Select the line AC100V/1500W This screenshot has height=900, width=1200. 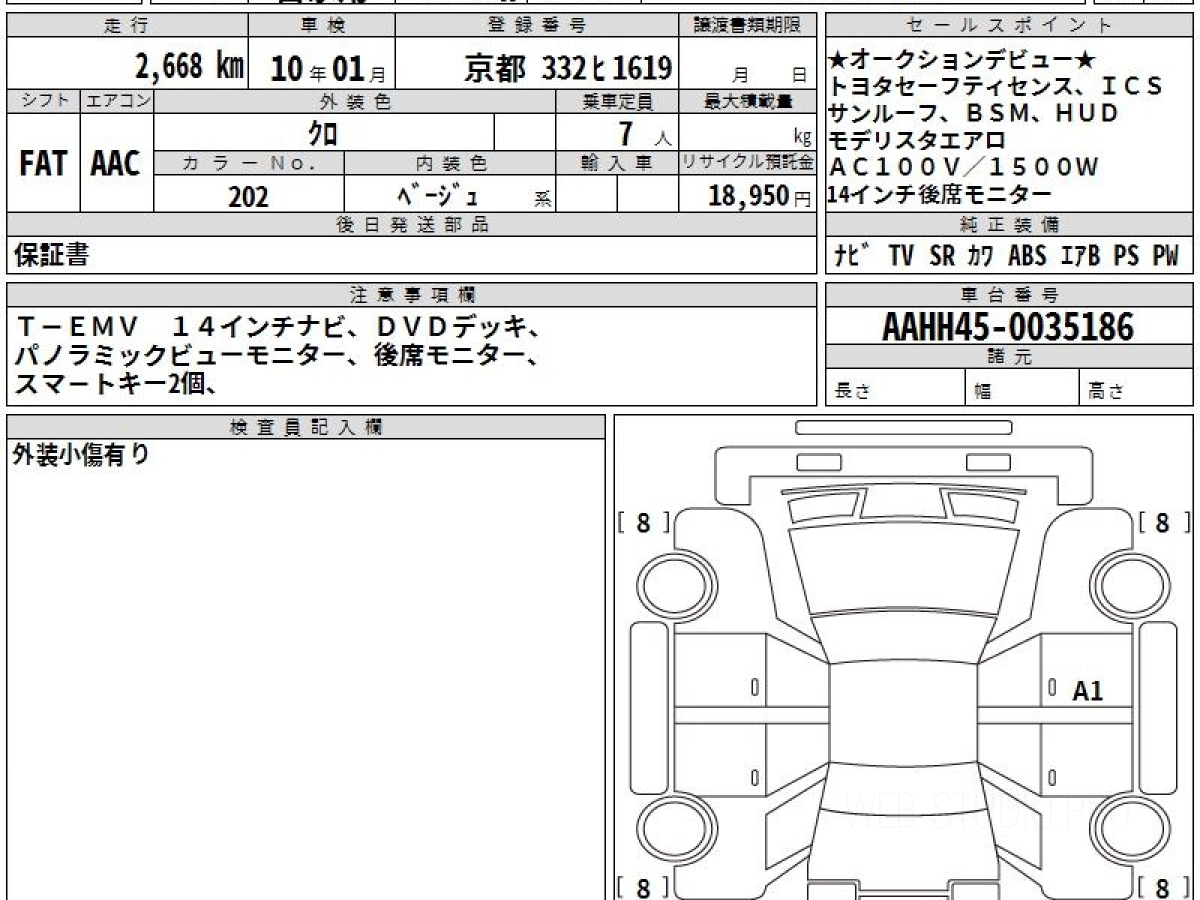pyautogui.click(x=964, y=167)
